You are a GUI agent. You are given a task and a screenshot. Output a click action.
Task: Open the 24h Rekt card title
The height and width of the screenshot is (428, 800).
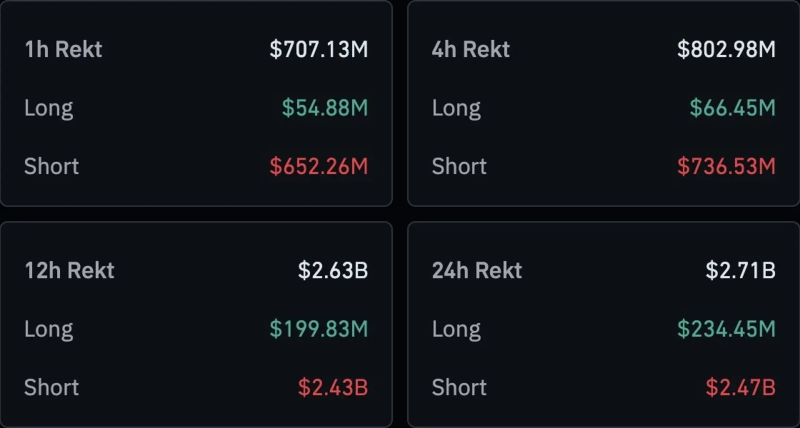[x=477, y=270]
